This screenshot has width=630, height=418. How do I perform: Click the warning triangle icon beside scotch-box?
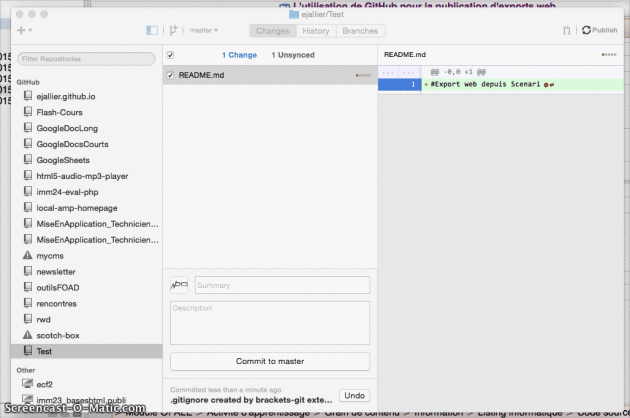pyautogui.click(x=27, y=335)
